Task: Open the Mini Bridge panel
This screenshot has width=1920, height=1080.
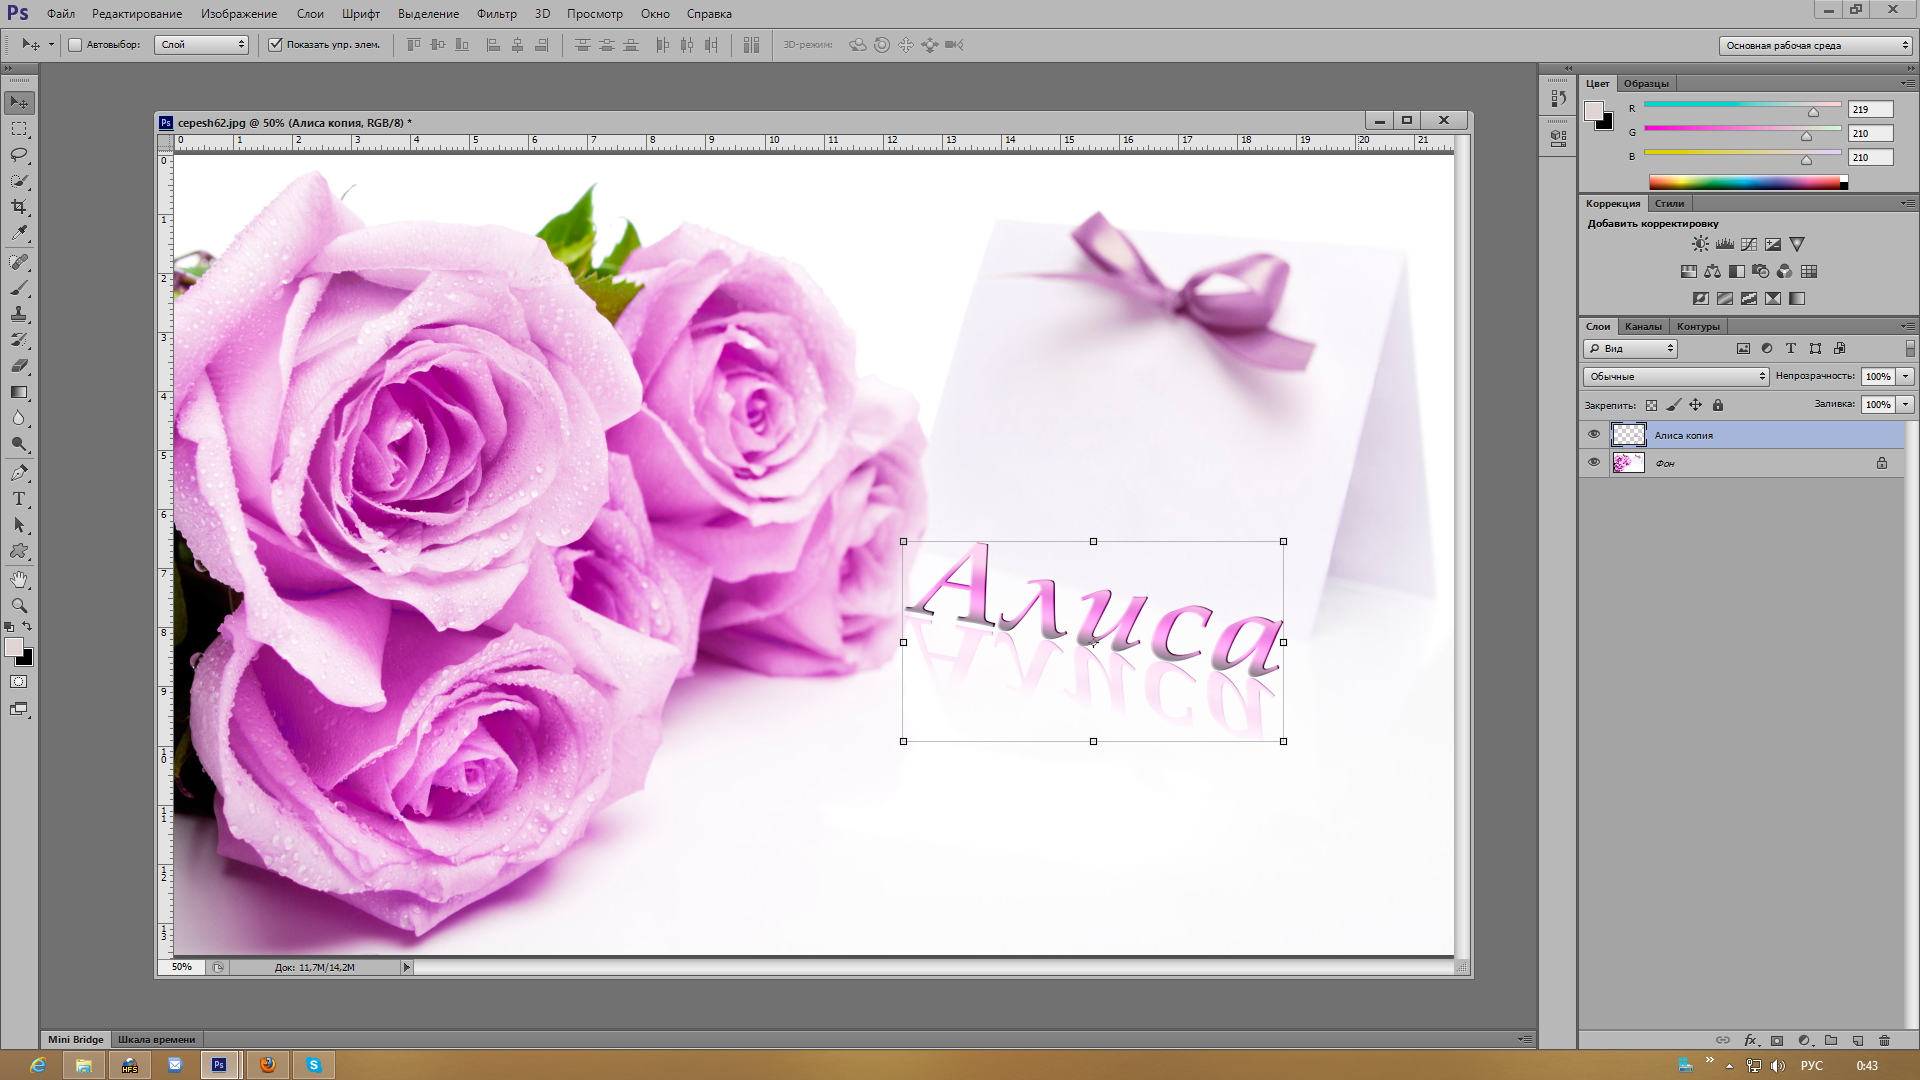Action: pyautogui.click(x=75, y=1039)
